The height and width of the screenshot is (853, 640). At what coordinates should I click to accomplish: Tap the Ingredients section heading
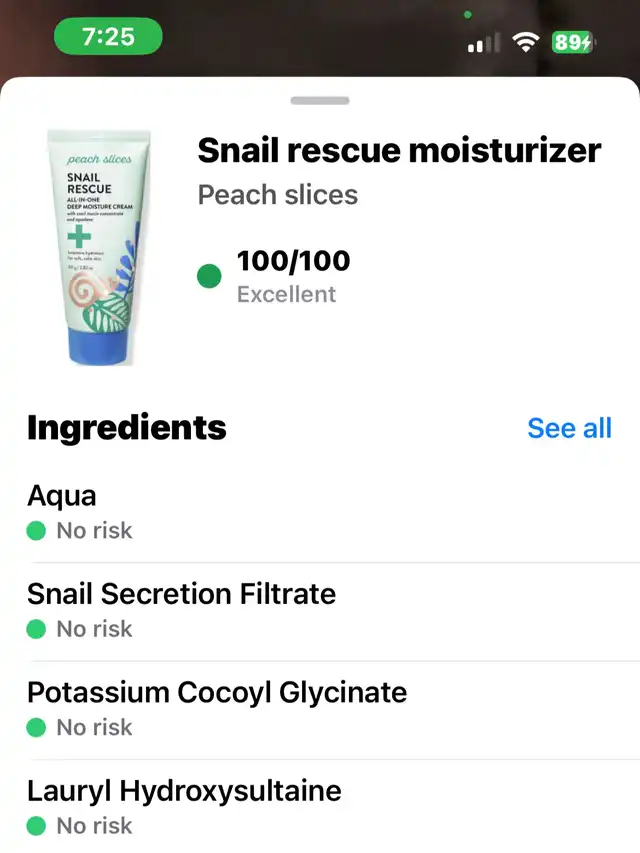tap(127, 428)
